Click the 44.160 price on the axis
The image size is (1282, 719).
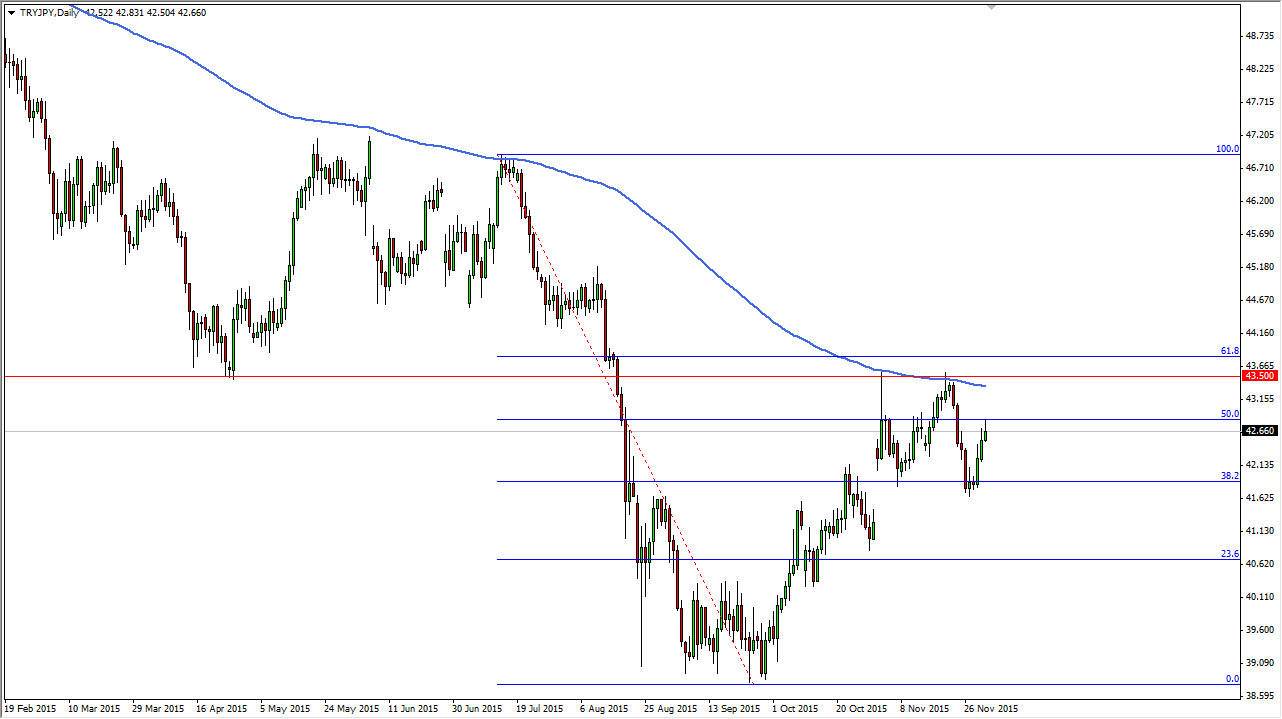[1259, 333]
